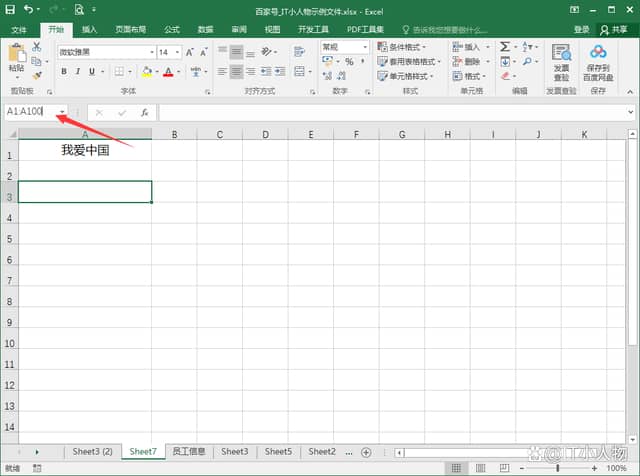This screenshot has height=476, width=640.
Task: Click Delete cells (删除) button
Action: pyautogui.click(x=471, y=62)
